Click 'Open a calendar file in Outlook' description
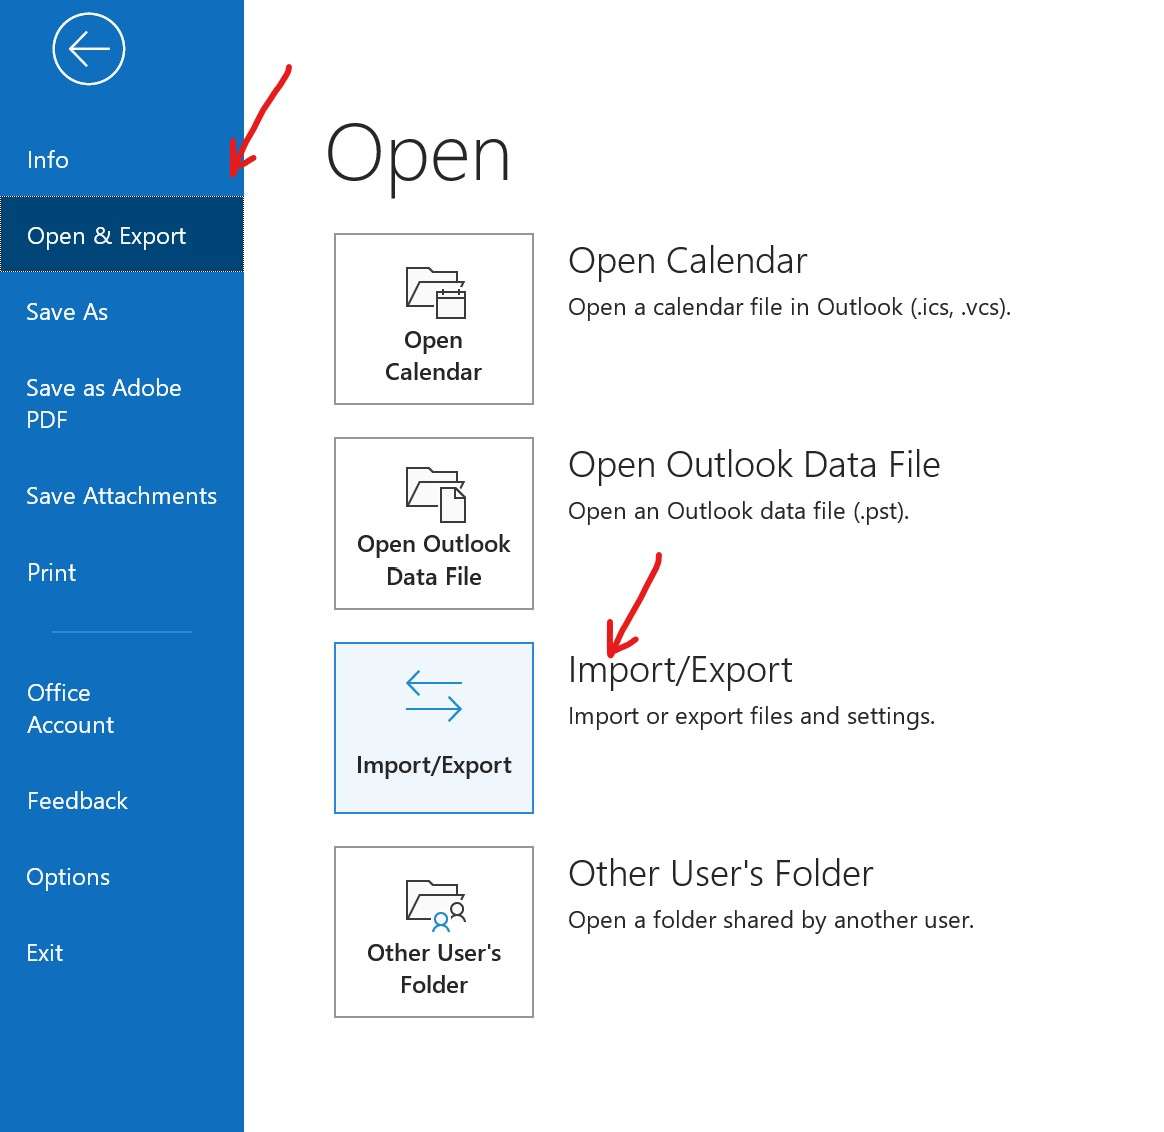Image resolution: width=1164 pixels, height=1132 pixels. click(x=789, y=307)
